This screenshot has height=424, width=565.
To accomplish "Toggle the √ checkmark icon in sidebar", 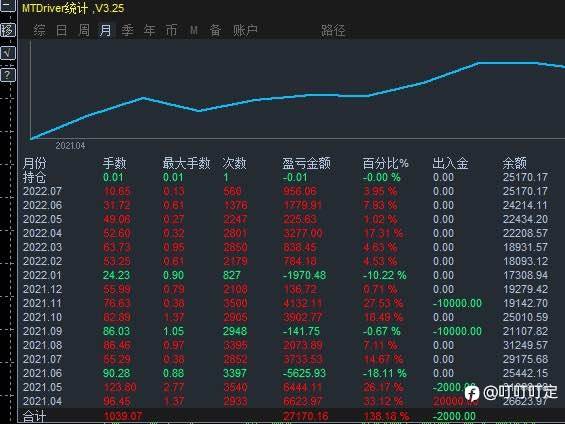I will coord(8,53).
